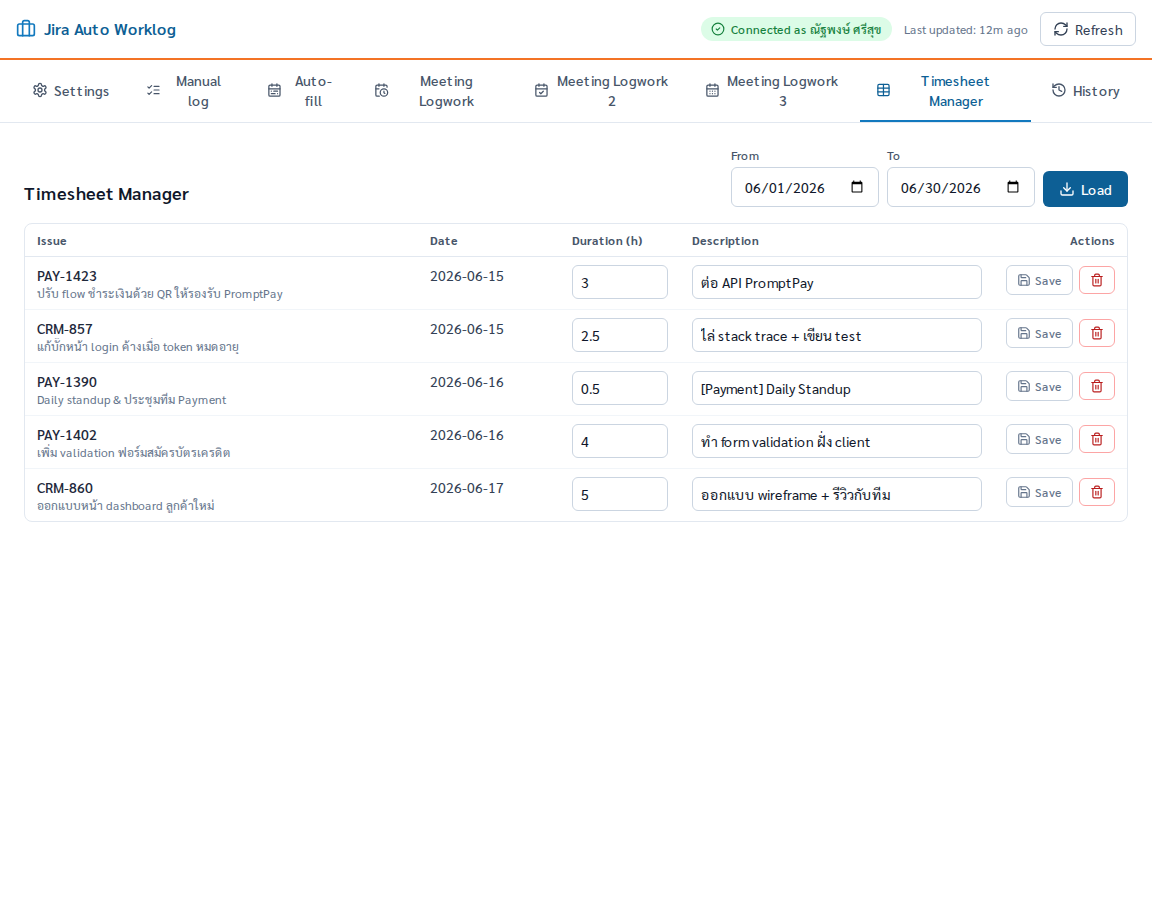The width and height of the screenshot is (1152, 900).
Task: Click the green connected checkmark icon
Action: (718, 29)
